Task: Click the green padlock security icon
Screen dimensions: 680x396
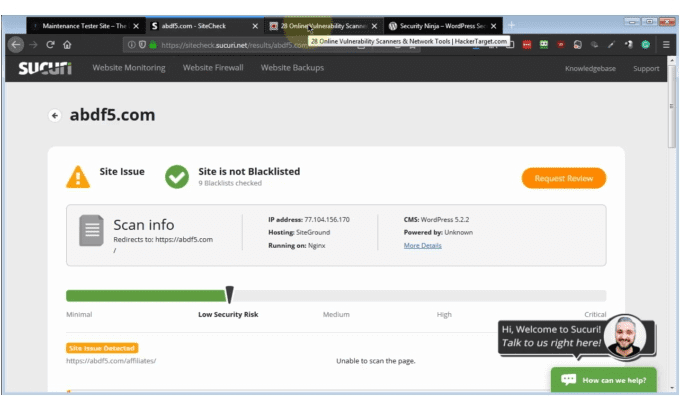Action: tap(153, 45)
